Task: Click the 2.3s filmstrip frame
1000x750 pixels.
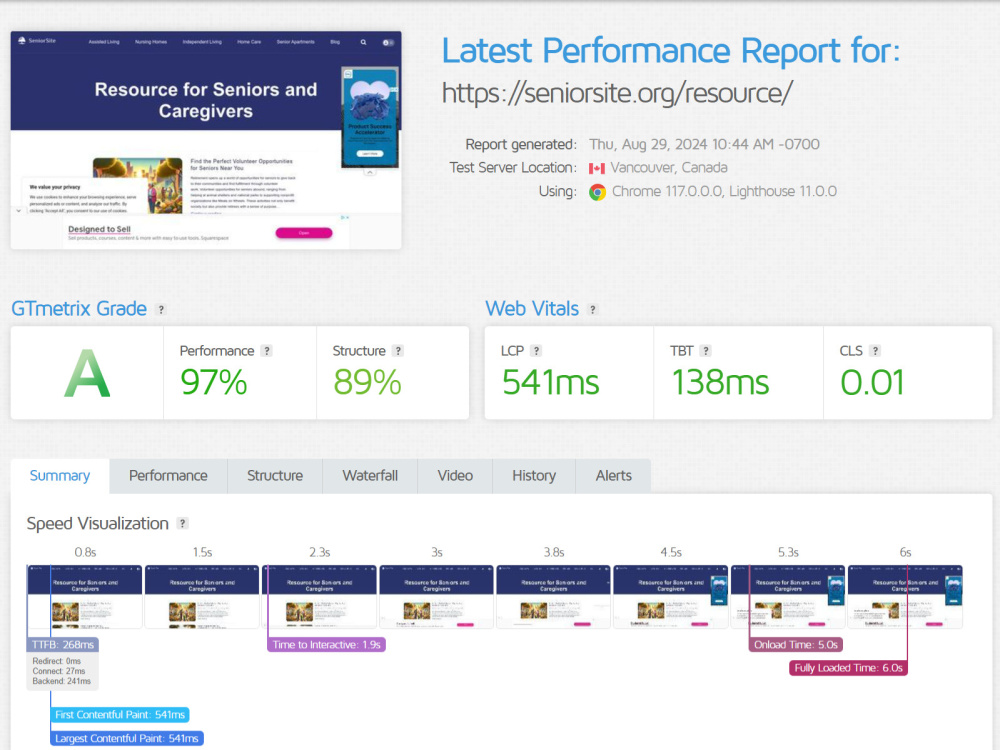Action: pos(320,597)
